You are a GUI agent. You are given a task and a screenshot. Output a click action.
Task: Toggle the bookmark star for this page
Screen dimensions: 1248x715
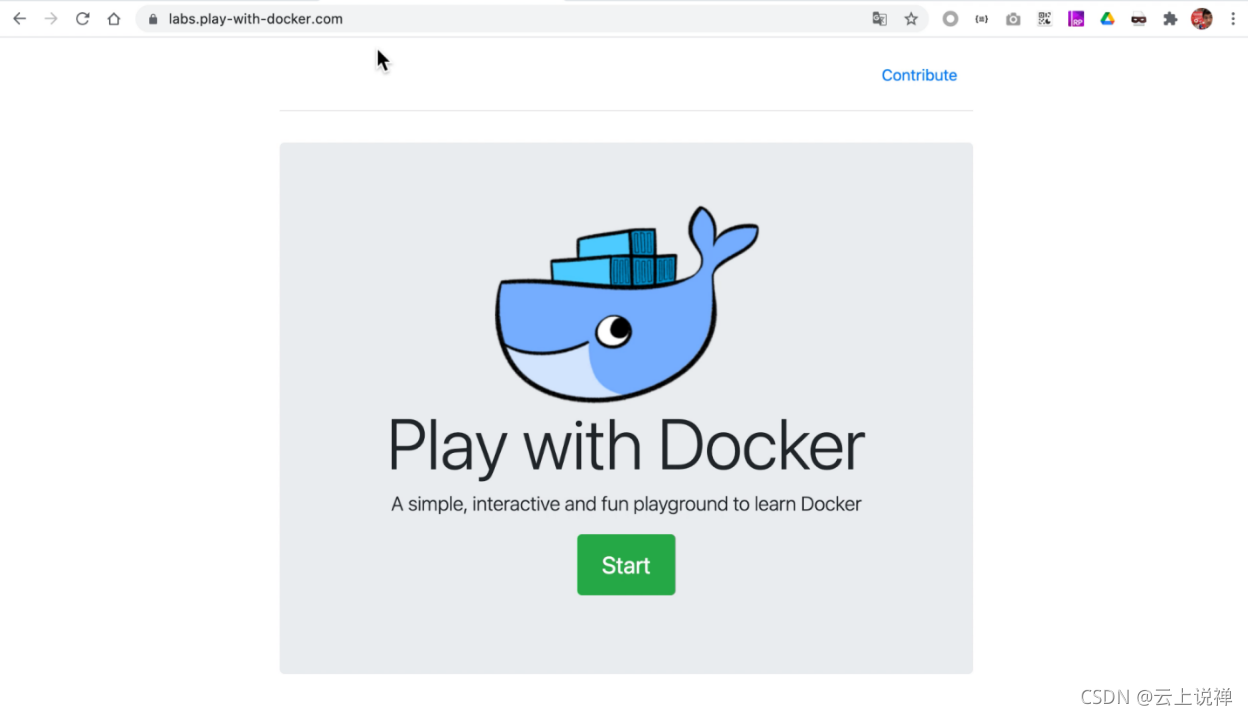click(911, 18)
